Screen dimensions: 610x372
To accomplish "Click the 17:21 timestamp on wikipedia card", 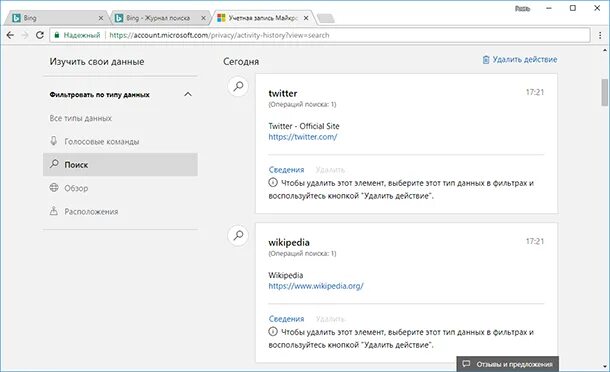I will tap(535, 241).
